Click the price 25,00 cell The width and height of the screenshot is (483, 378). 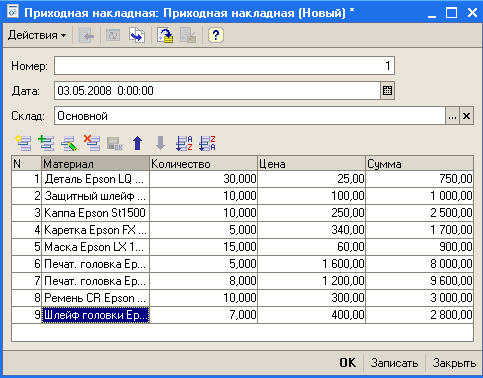coord(311,179)
